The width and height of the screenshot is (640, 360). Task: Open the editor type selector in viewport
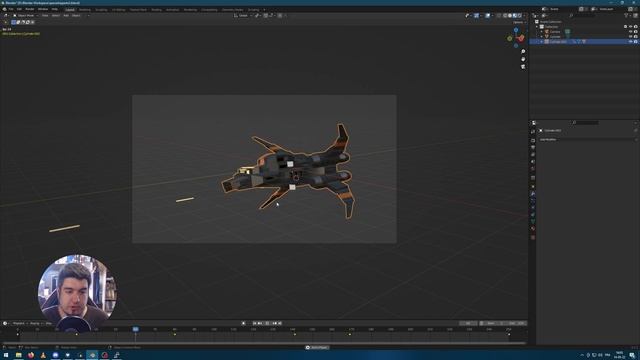pyautogui.click(x=6, y=16)
